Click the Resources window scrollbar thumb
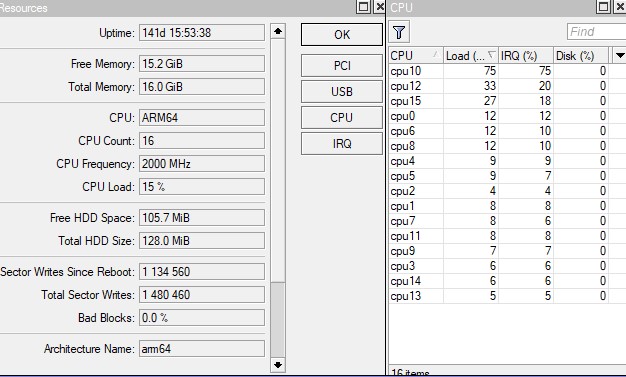This screenshot has width=626, height=377. (x=278, y=319)
